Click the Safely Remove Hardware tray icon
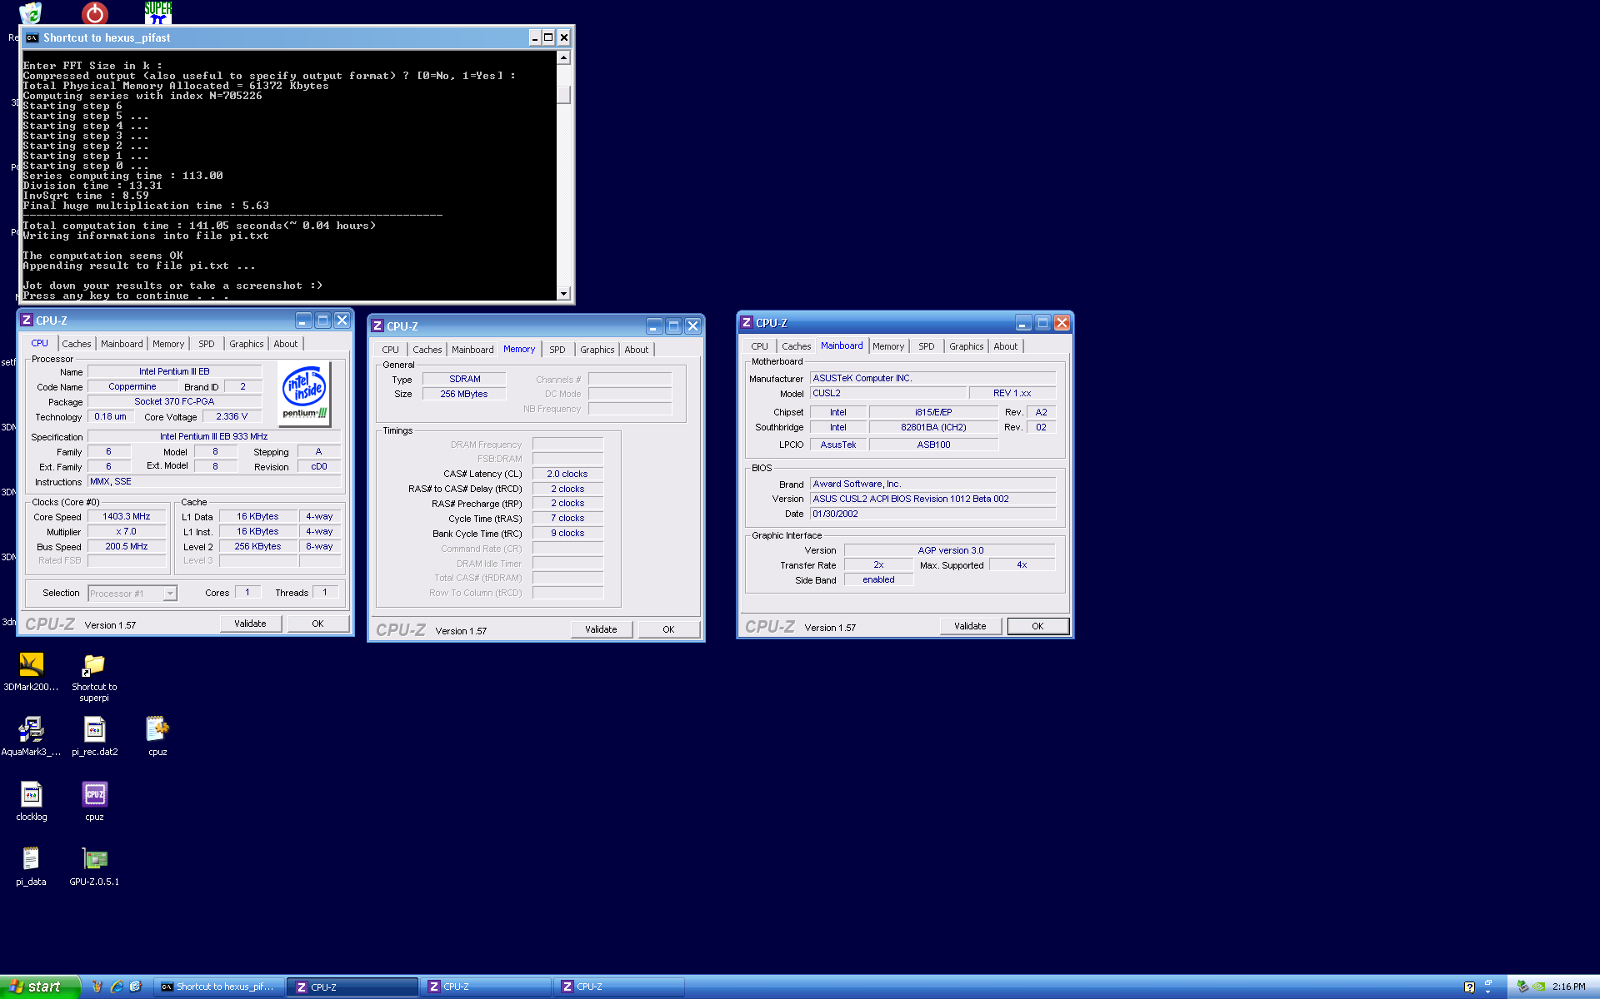This screenshot has width=1600, height=999. [x=1522, y=987]
